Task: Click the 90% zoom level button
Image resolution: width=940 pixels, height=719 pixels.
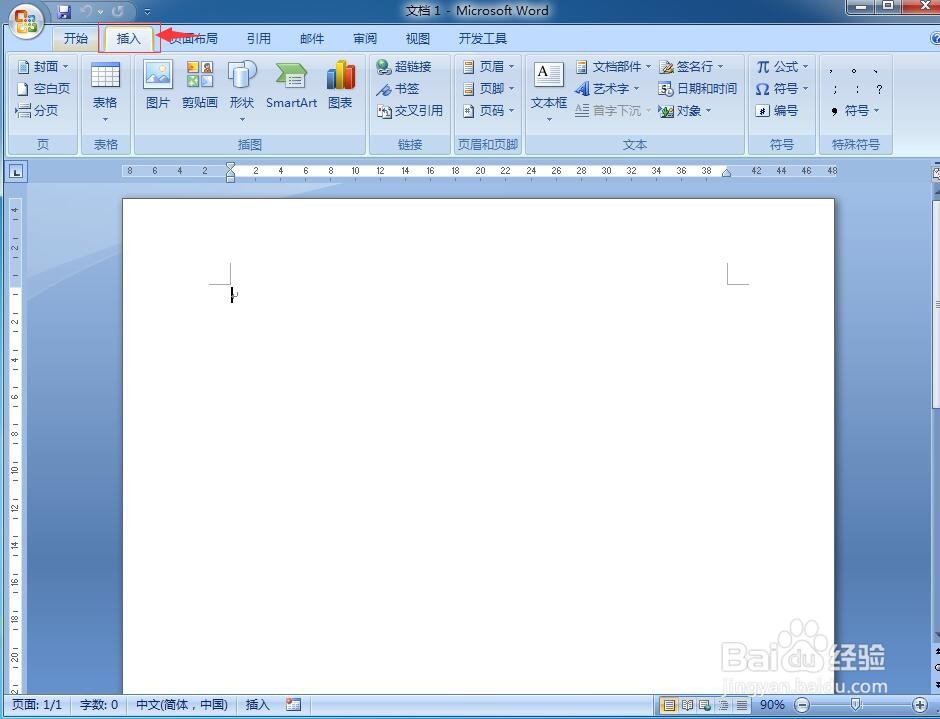Action: coord(772,705)
